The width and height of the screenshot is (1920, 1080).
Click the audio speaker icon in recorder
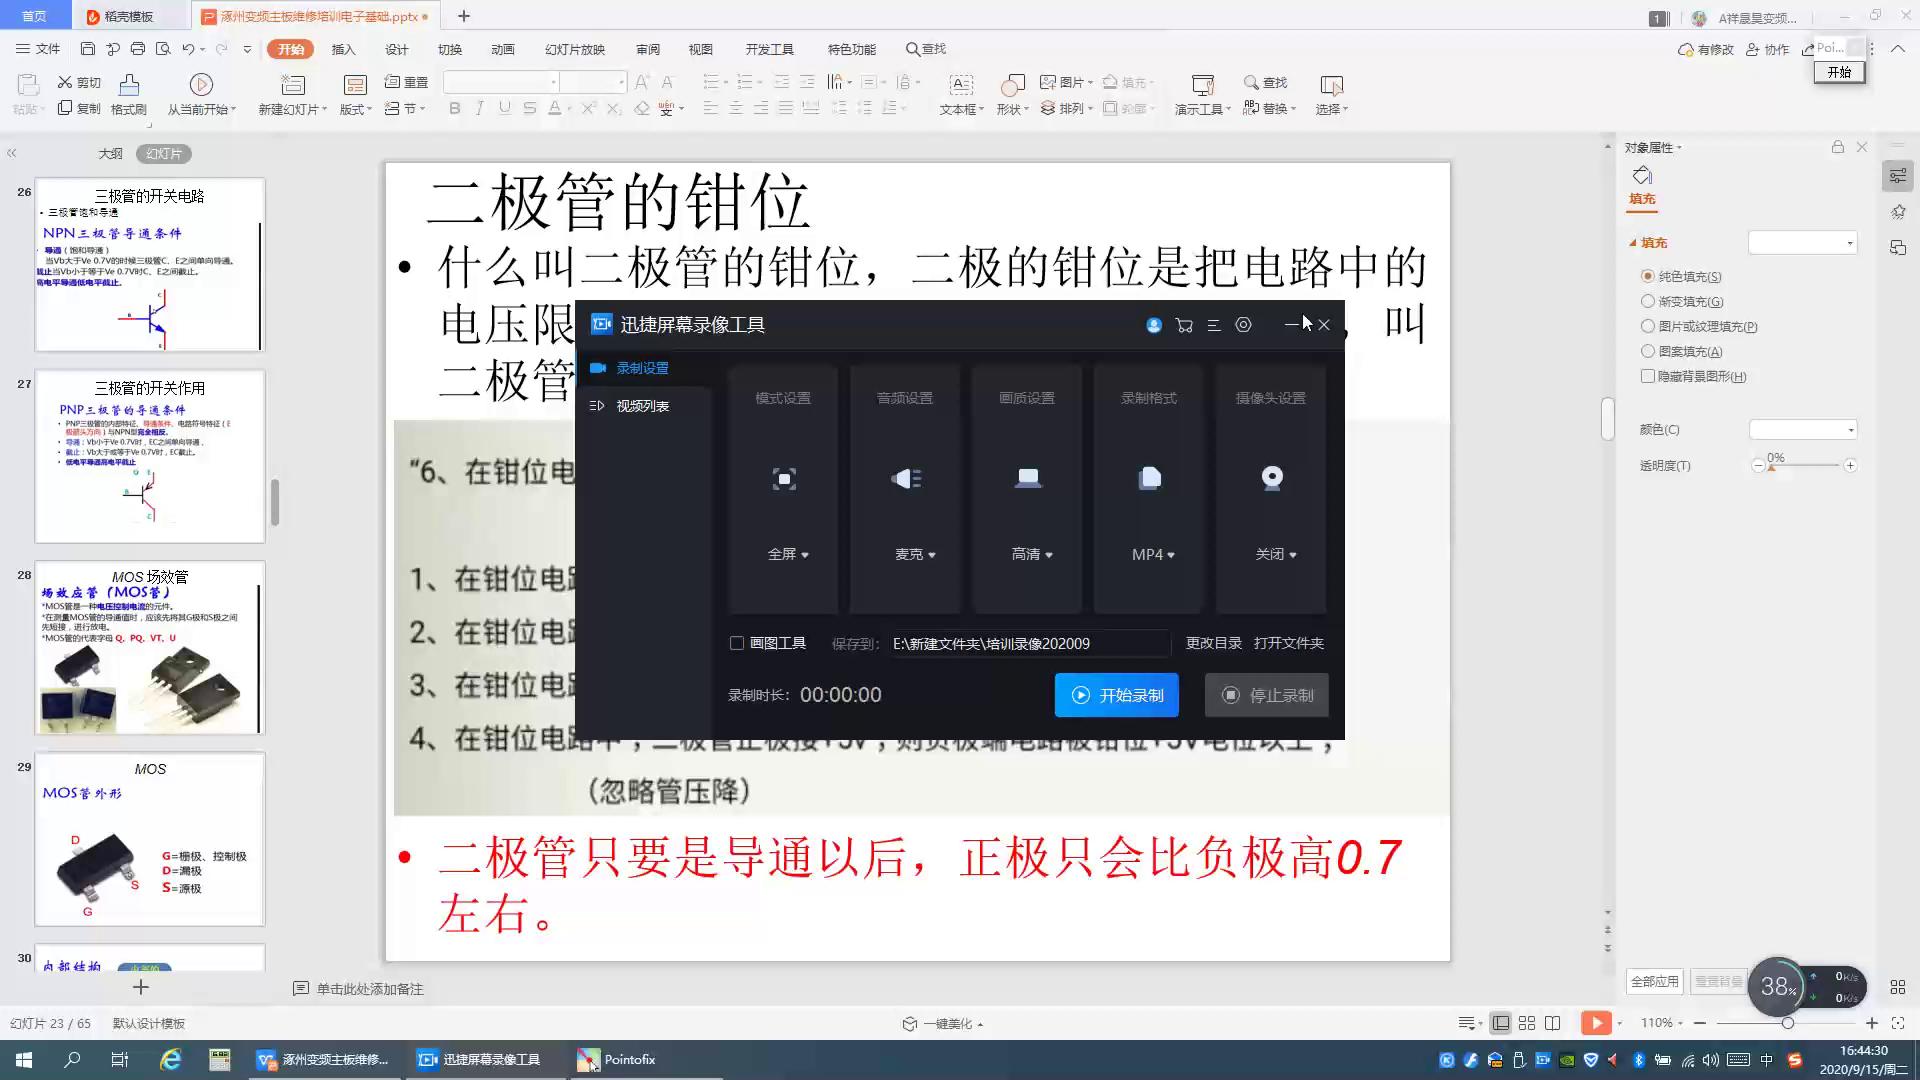[x=906, y=479]
